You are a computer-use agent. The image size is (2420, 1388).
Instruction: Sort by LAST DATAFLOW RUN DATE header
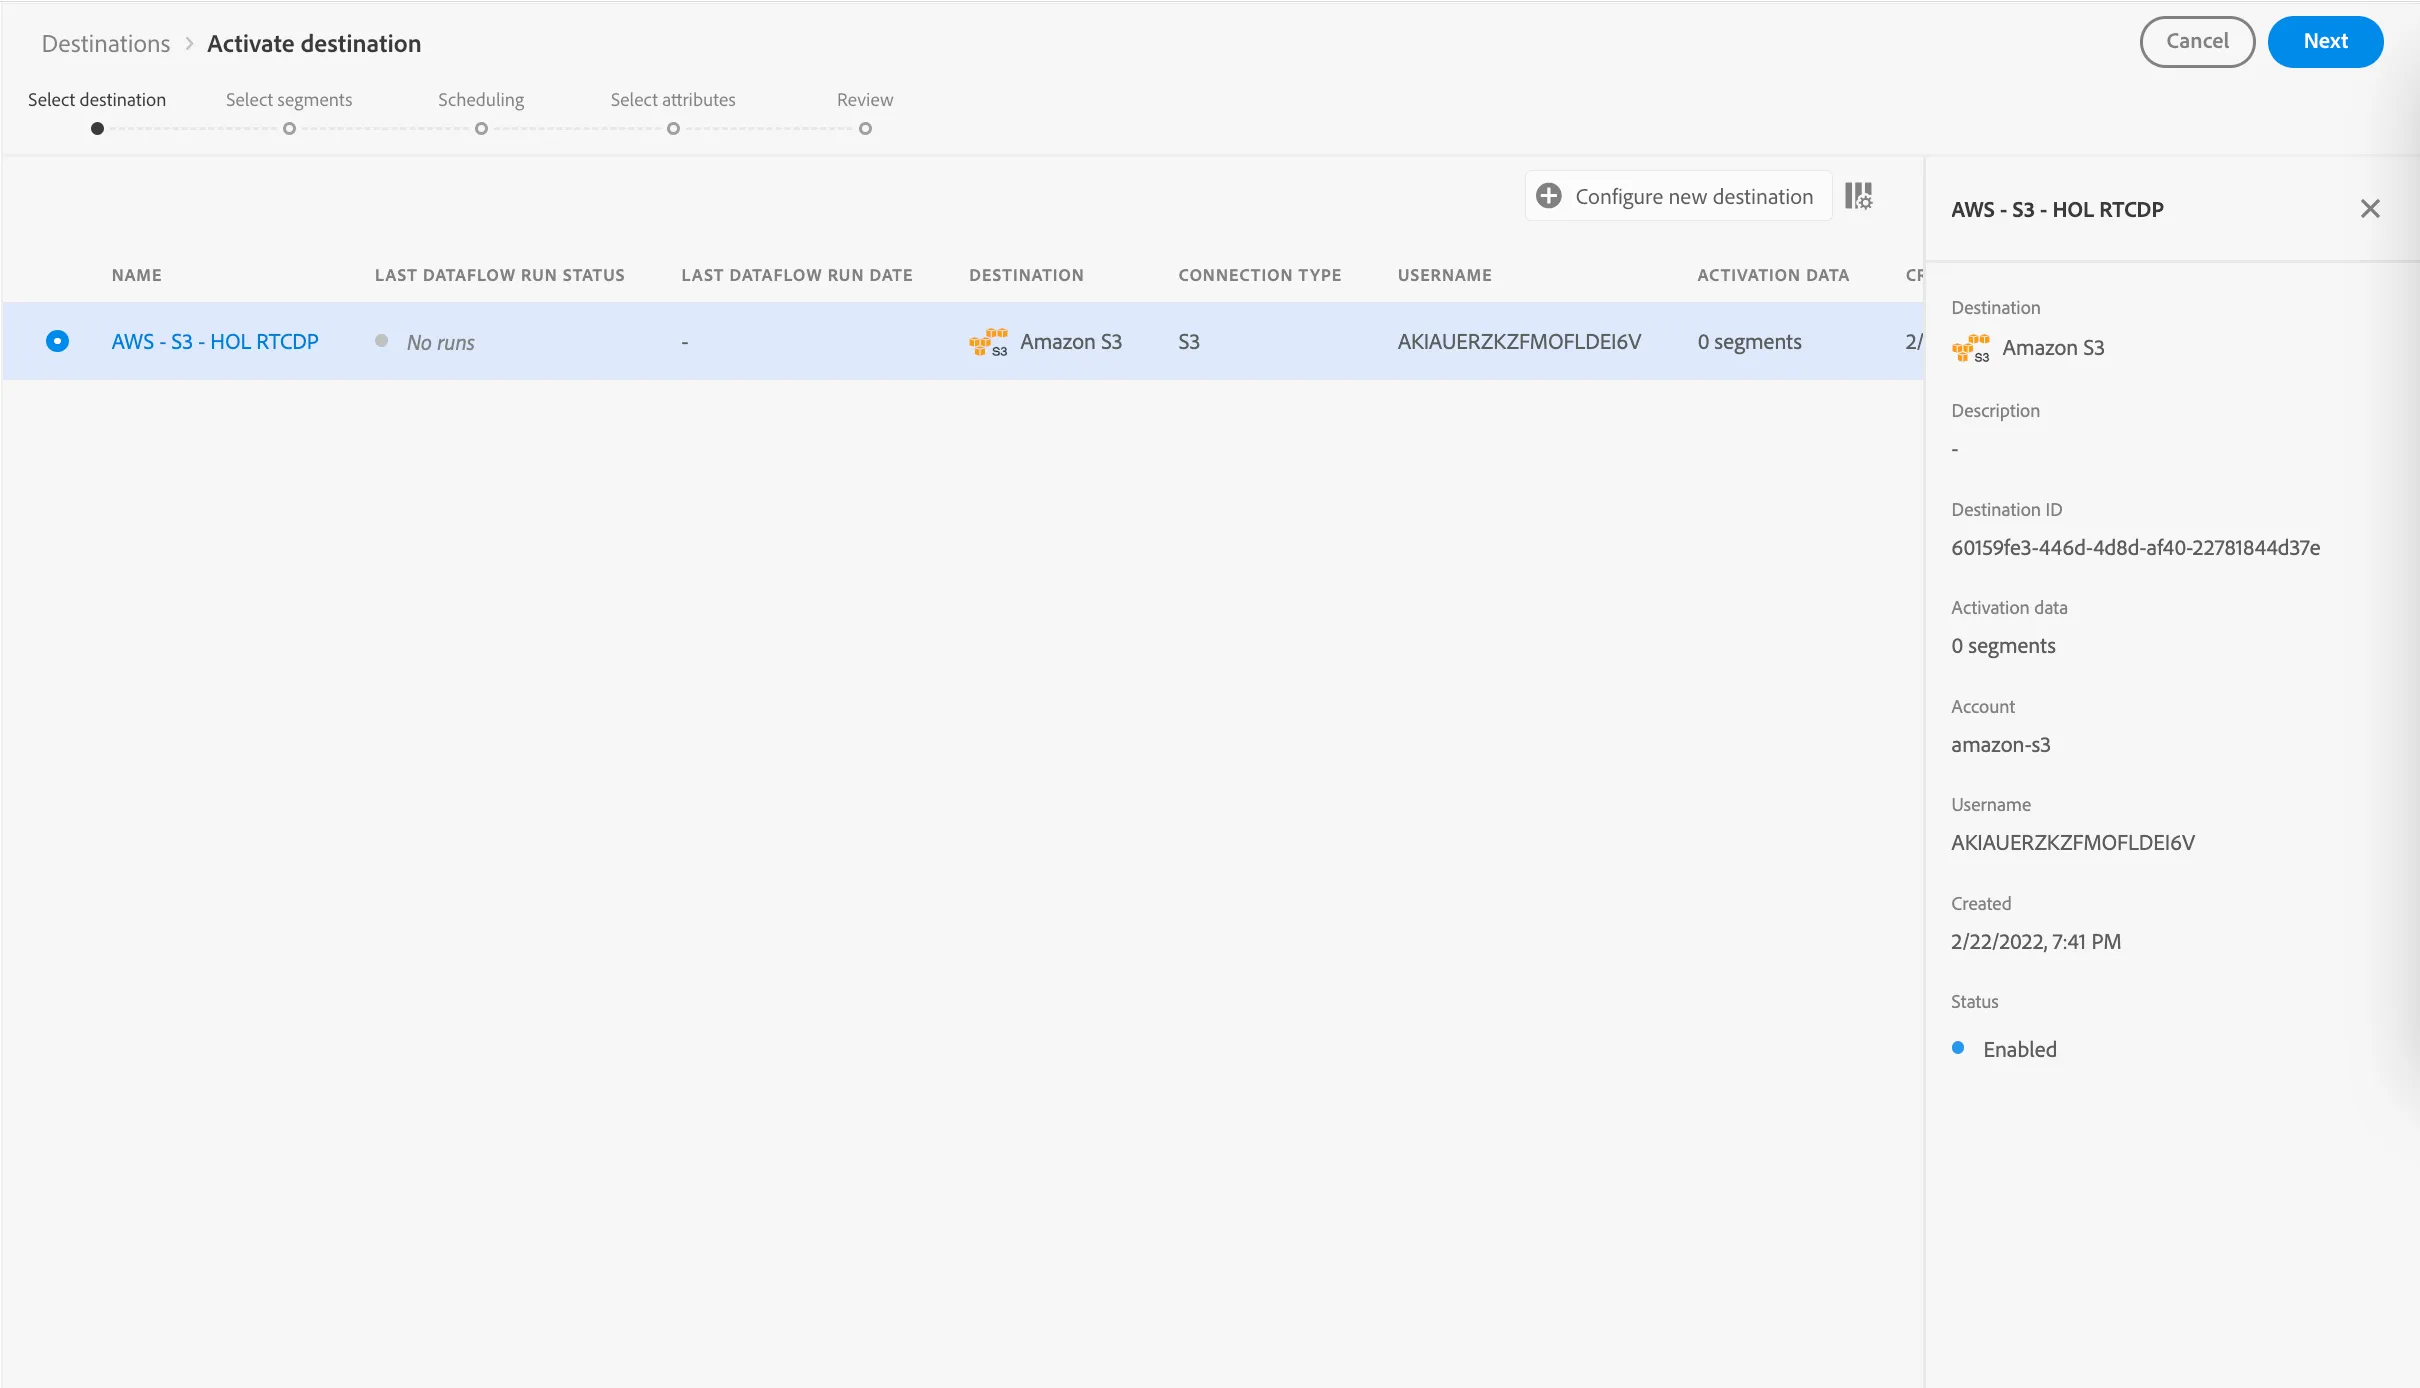click(x=797, y=275)
